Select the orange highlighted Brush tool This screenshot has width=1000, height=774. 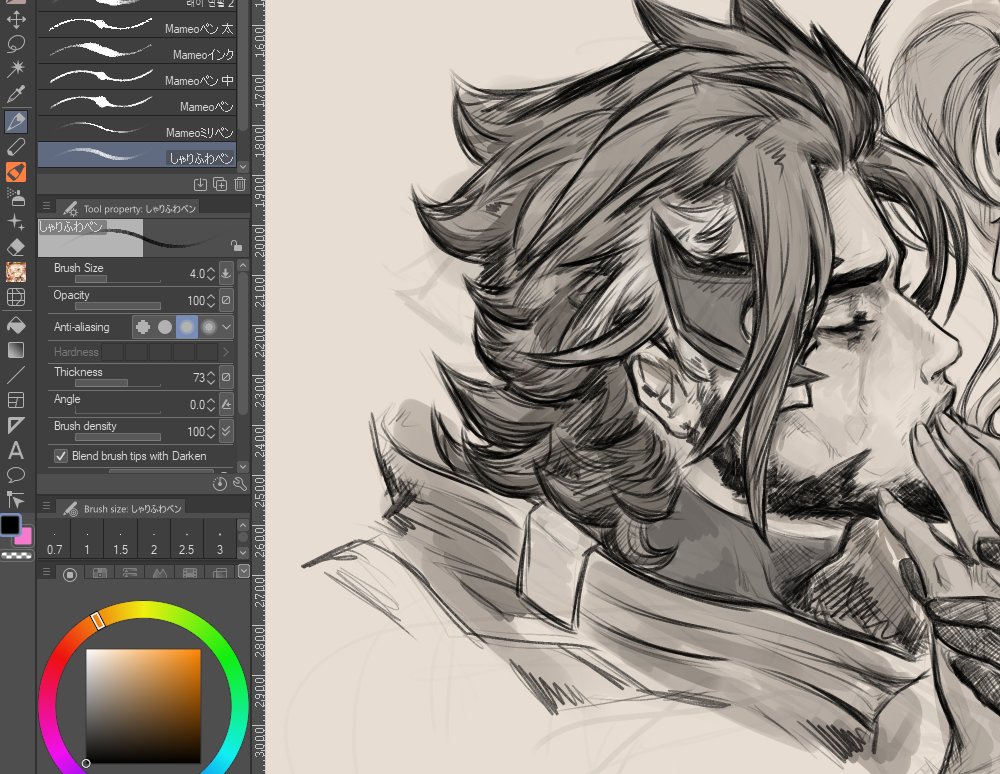tap(16, 172)
